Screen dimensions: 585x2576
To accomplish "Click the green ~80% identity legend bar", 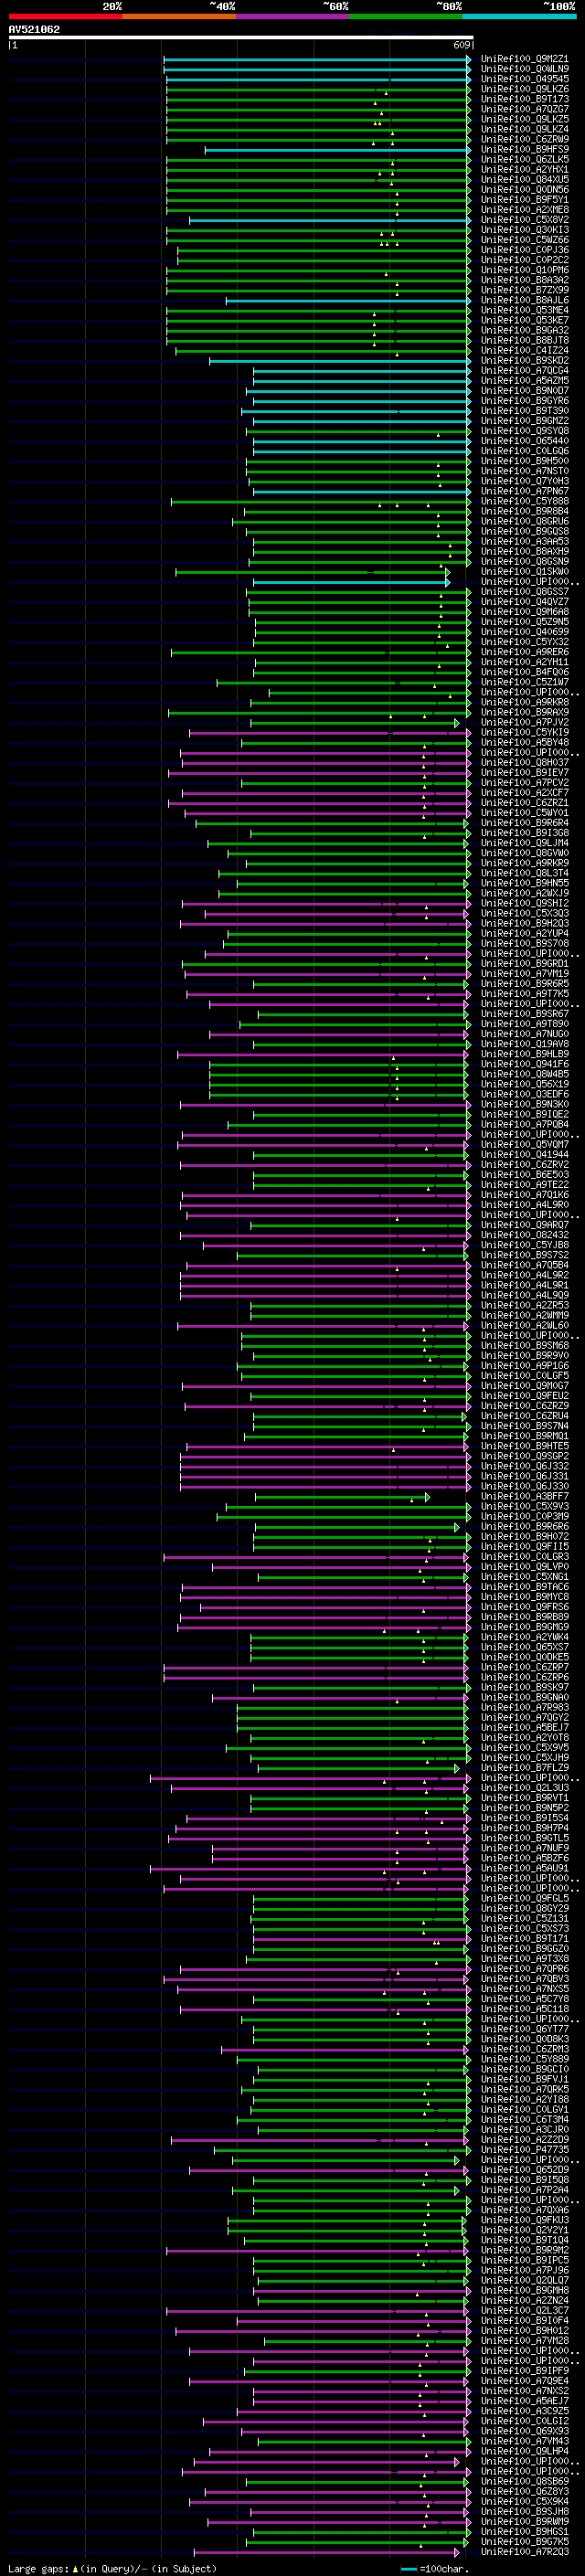I will [x=406, y=16].
